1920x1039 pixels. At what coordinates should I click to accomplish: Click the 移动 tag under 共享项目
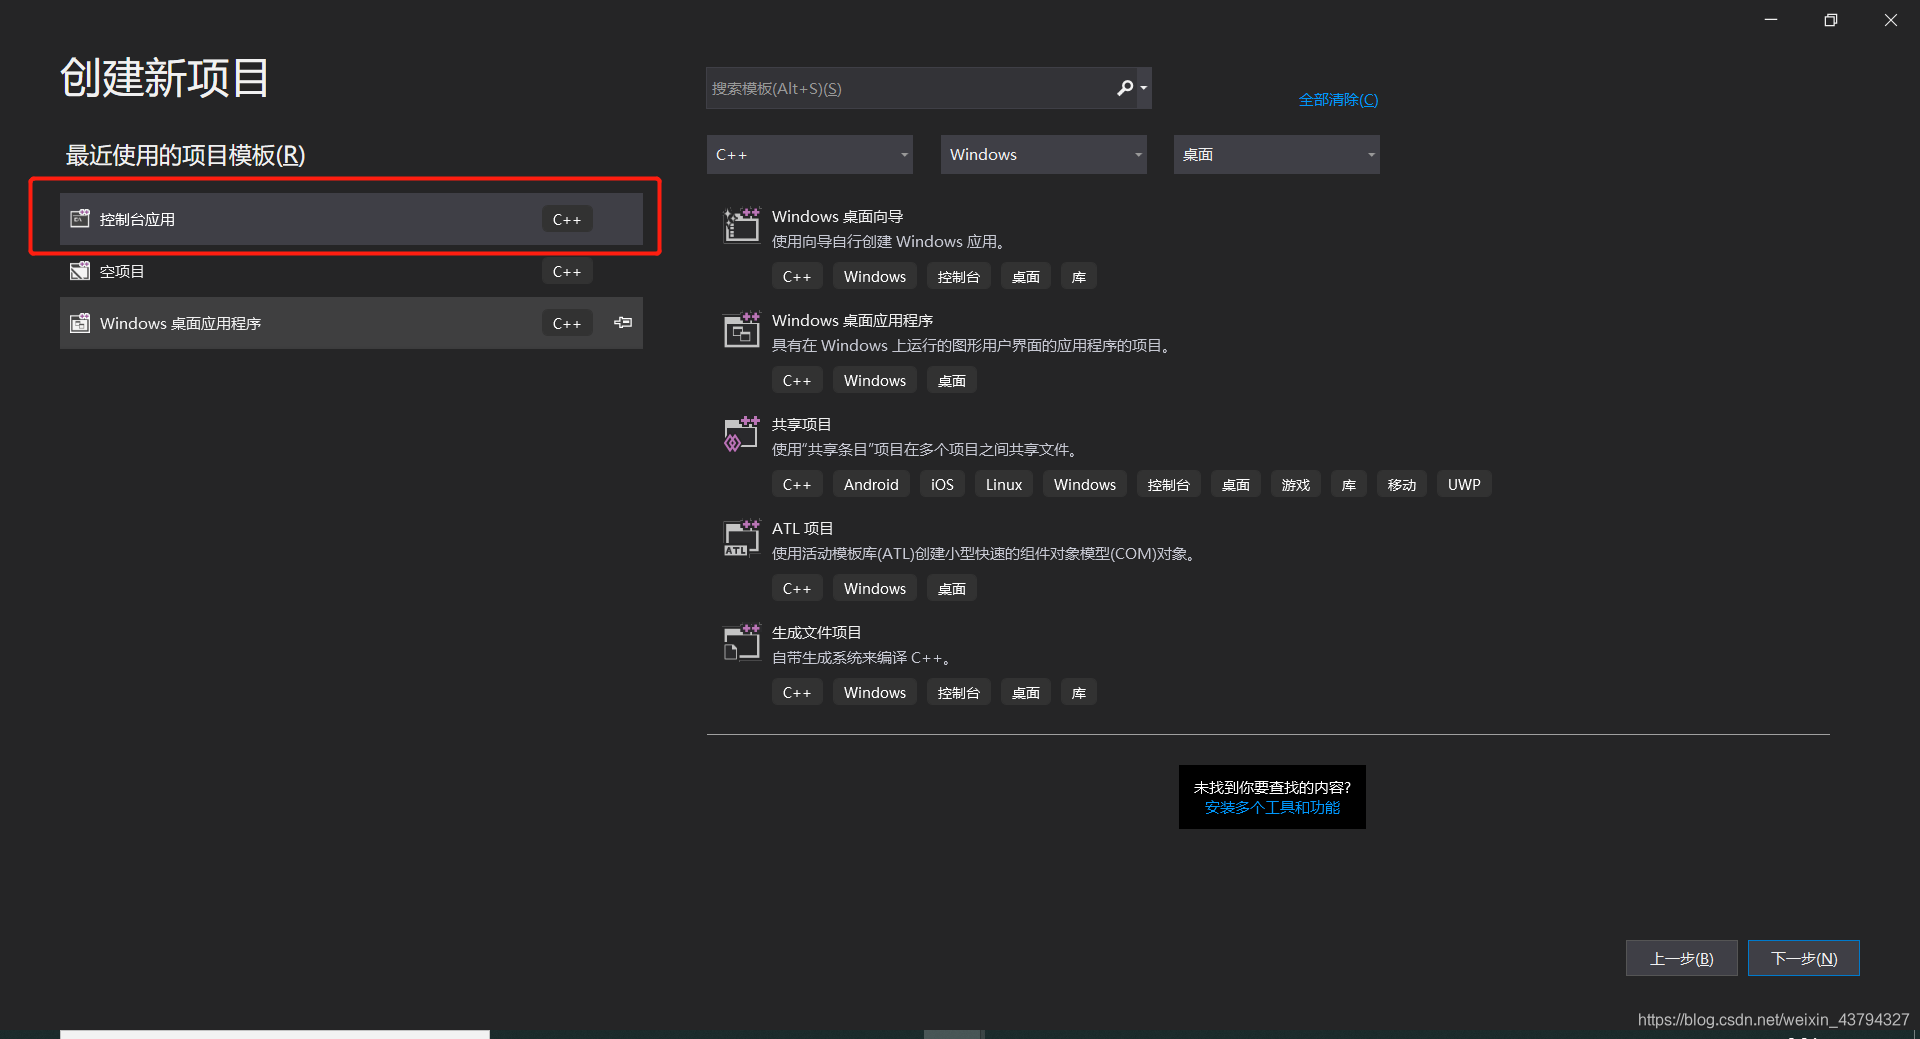(1402, 484)
